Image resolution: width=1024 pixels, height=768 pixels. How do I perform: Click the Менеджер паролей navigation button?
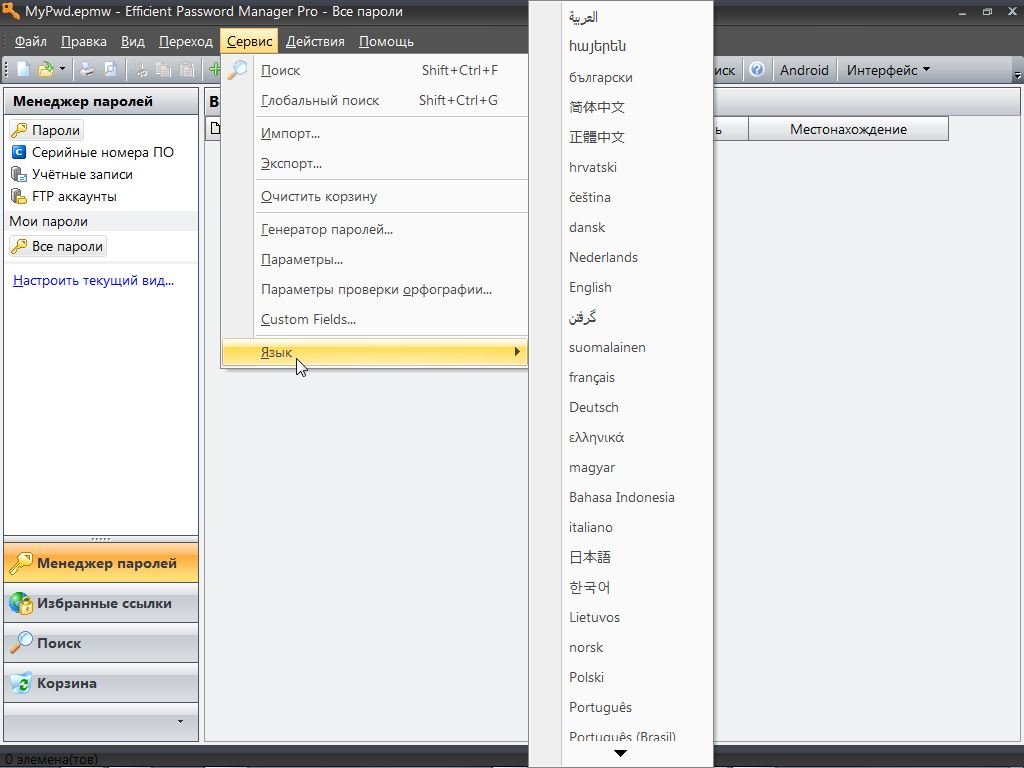click(x=101, y=563)
